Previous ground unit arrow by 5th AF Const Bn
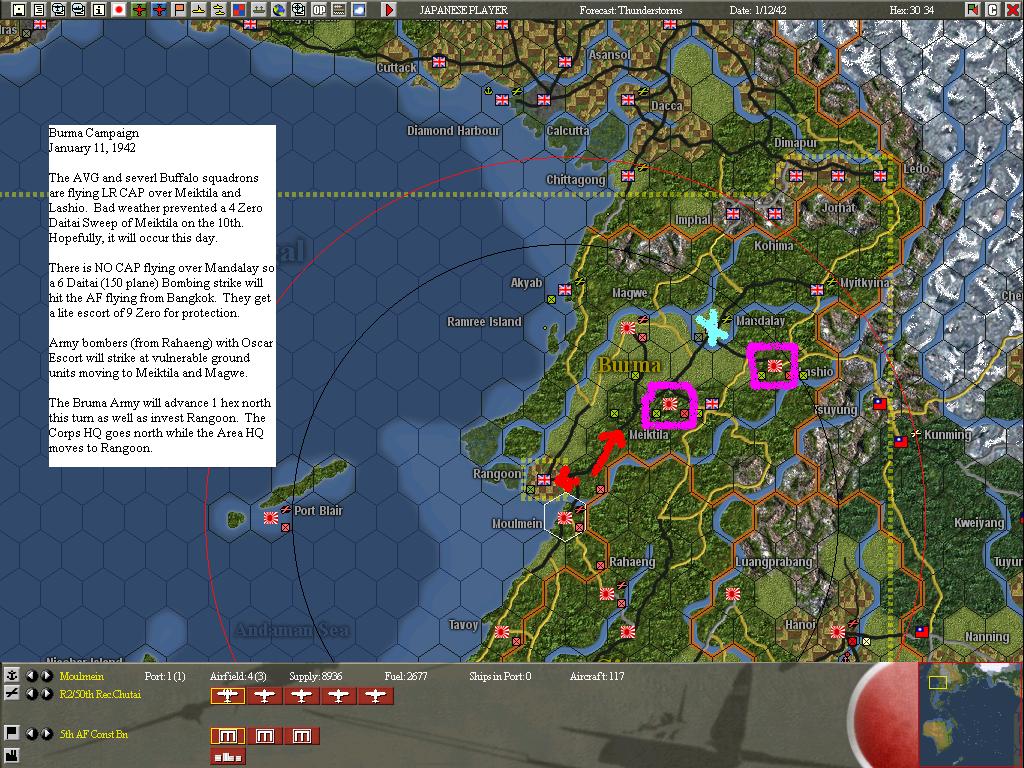This screenshot has width=1024, height=768. [31, 733]
